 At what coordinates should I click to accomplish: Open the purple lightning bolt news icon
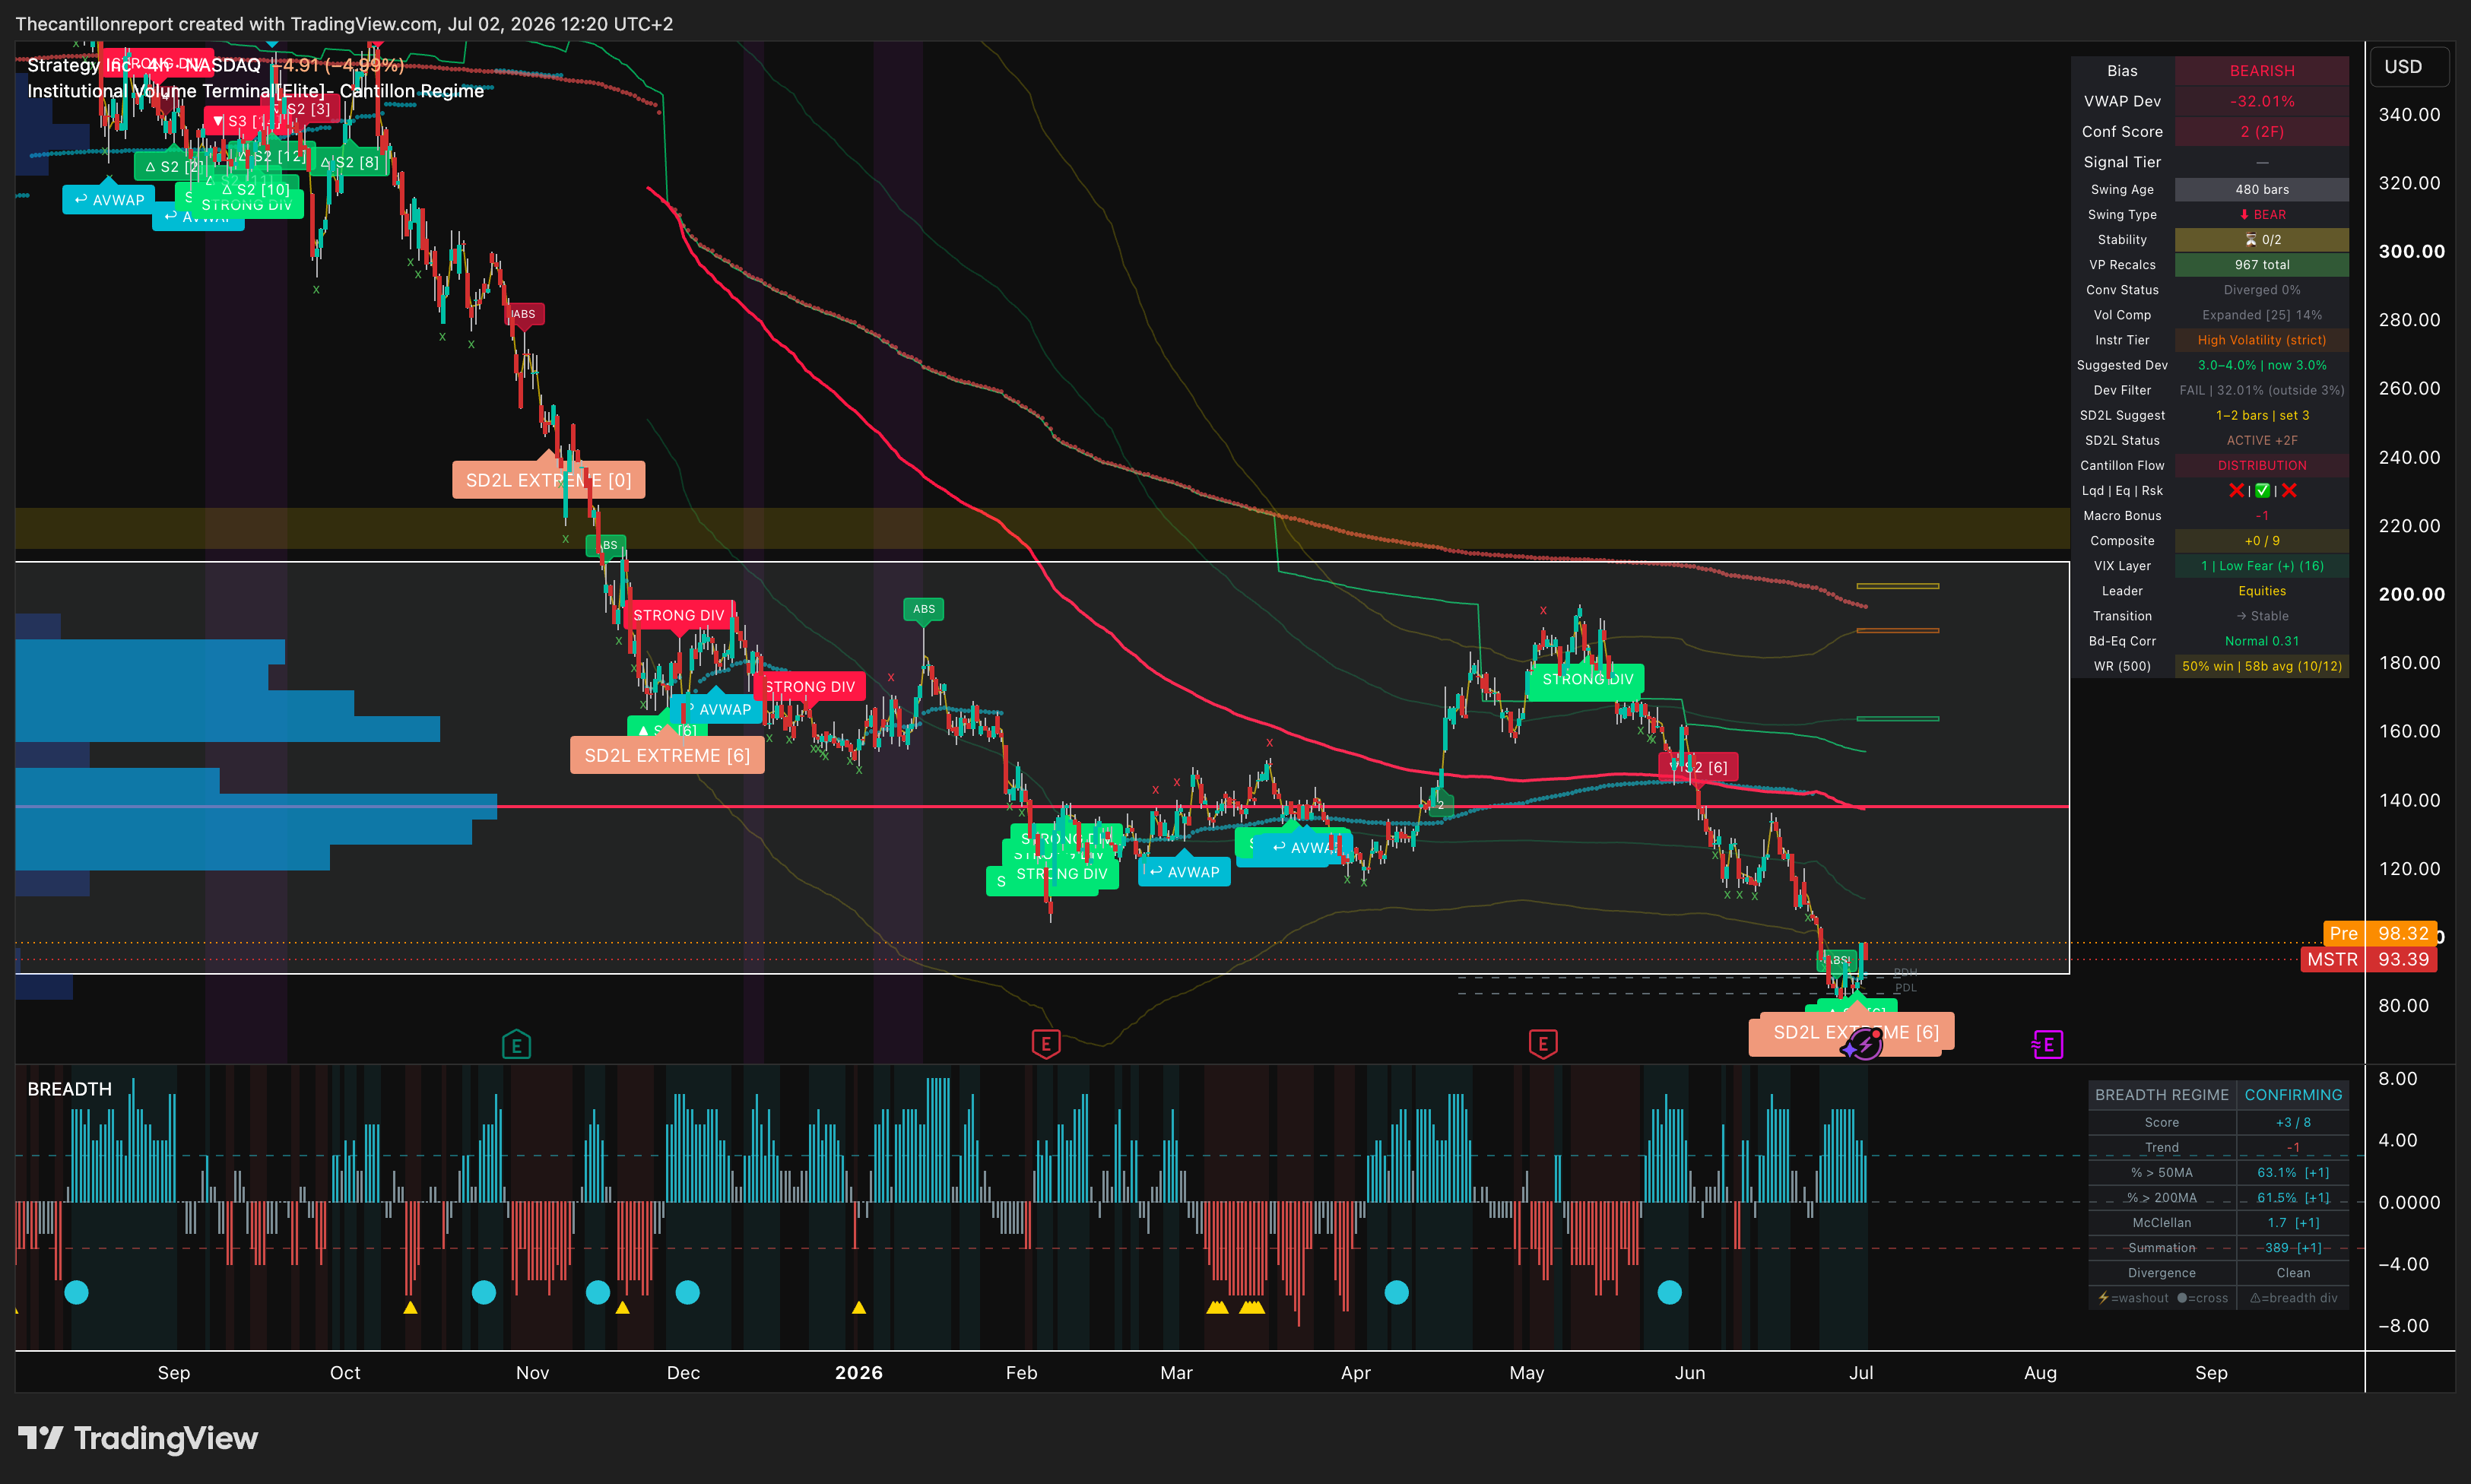tap(1864, 1045)
